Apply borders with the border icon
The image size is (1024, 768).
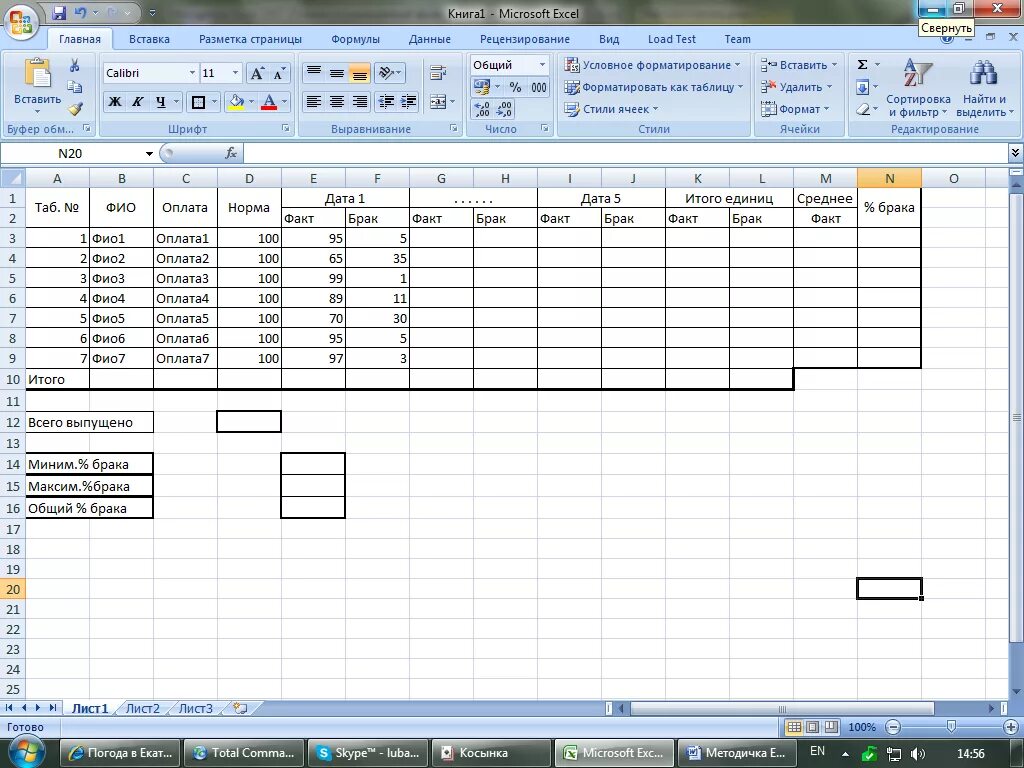(x=198, y=102)
